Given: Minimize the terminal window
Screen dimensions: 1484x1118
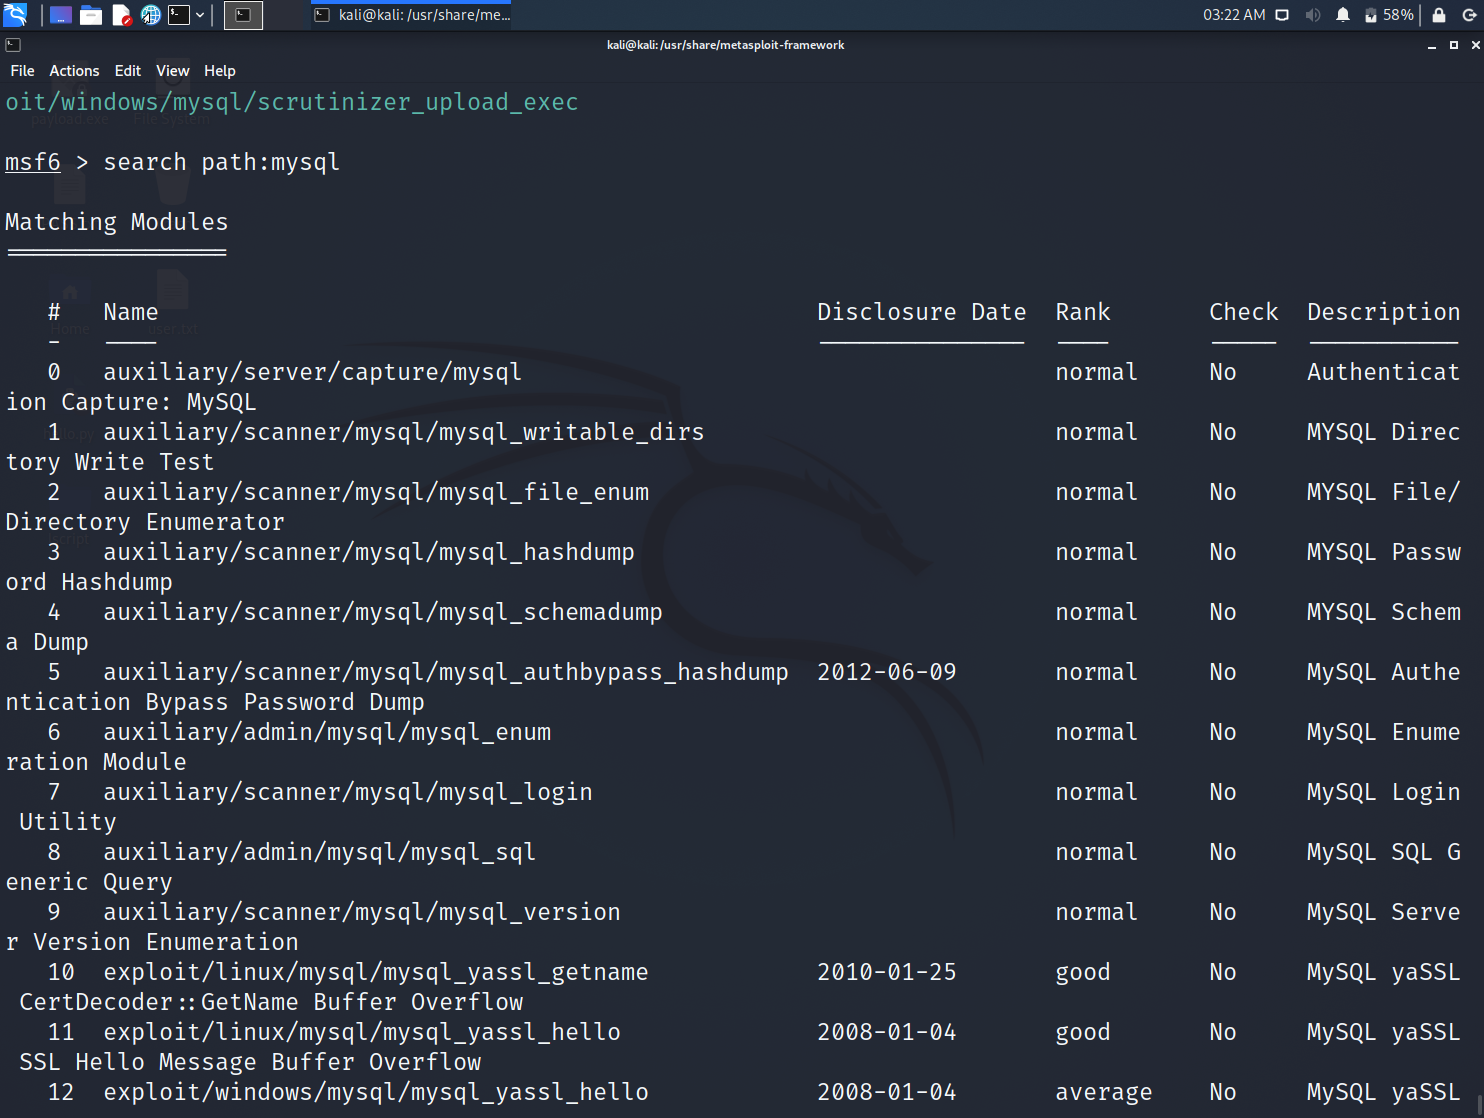Looking at the screenshot, I should click(x=1432, y=45).
